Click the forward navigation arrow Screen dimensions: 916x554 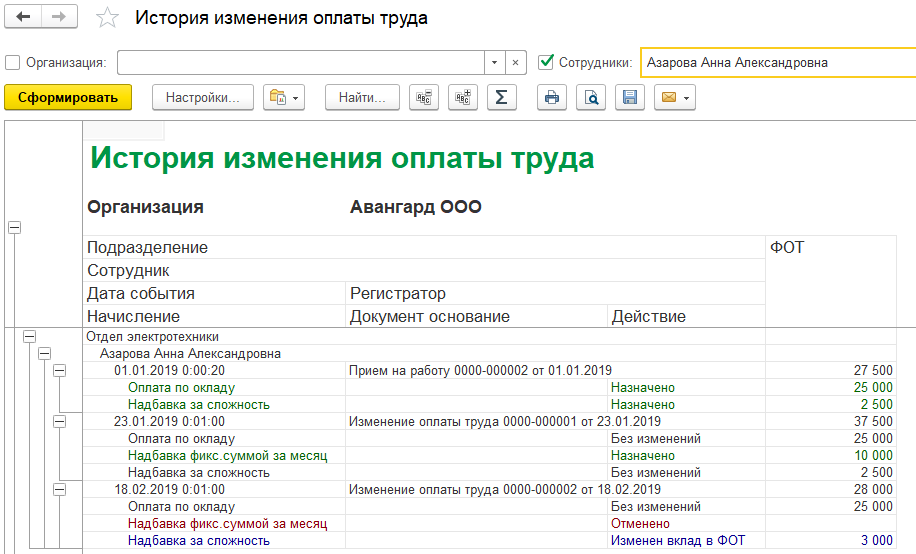(x=59, y=18)
